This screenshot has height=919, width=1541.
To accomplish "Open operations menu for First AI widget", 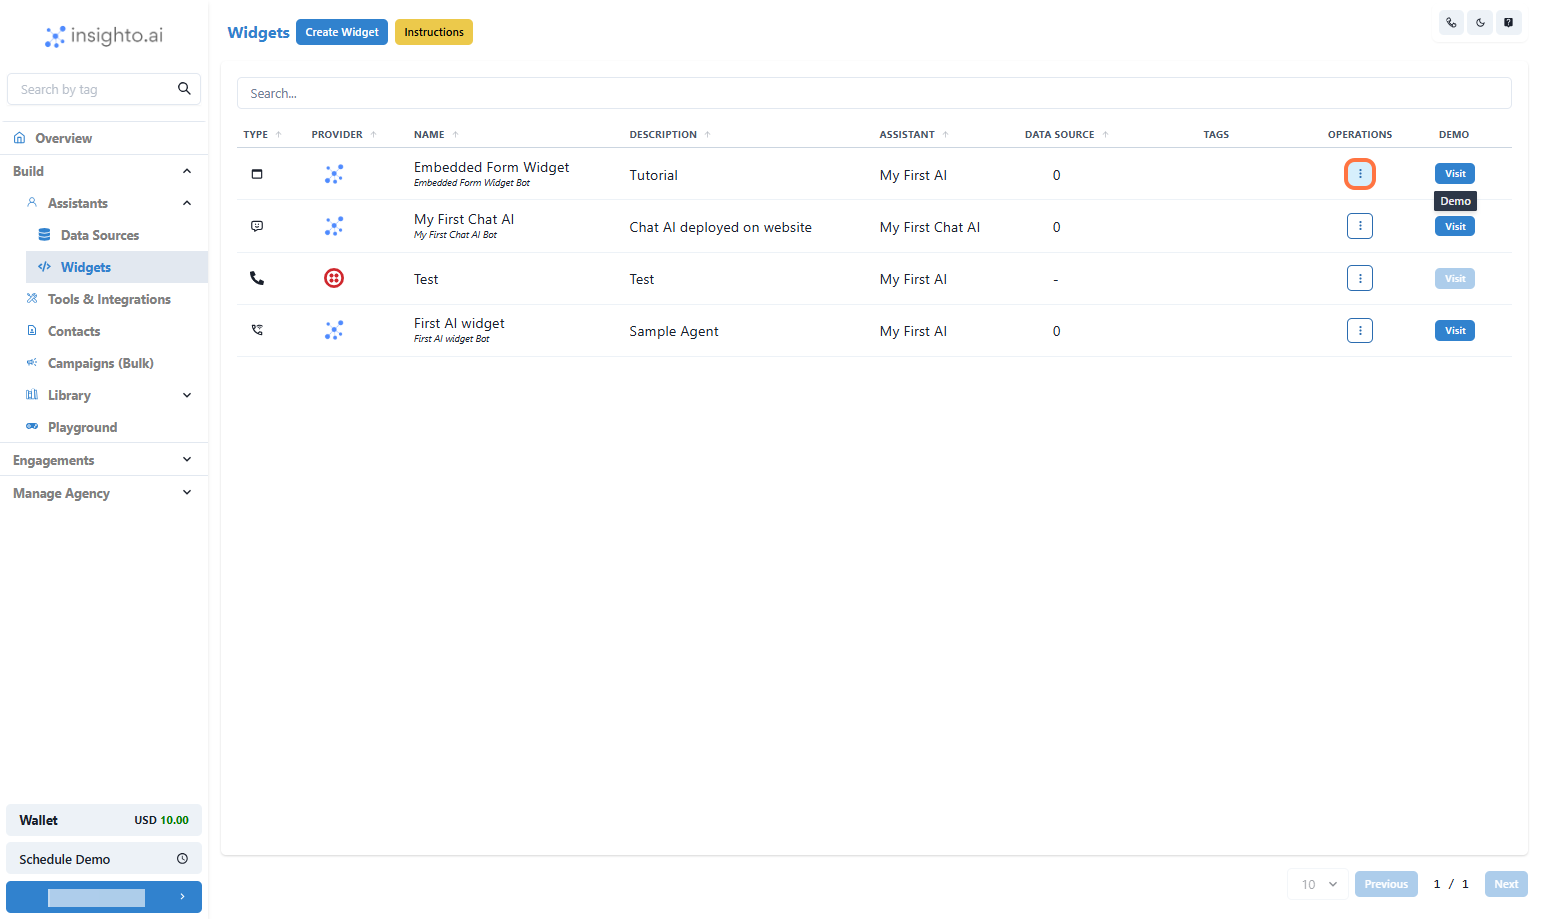I will [x=1360, y=330].
